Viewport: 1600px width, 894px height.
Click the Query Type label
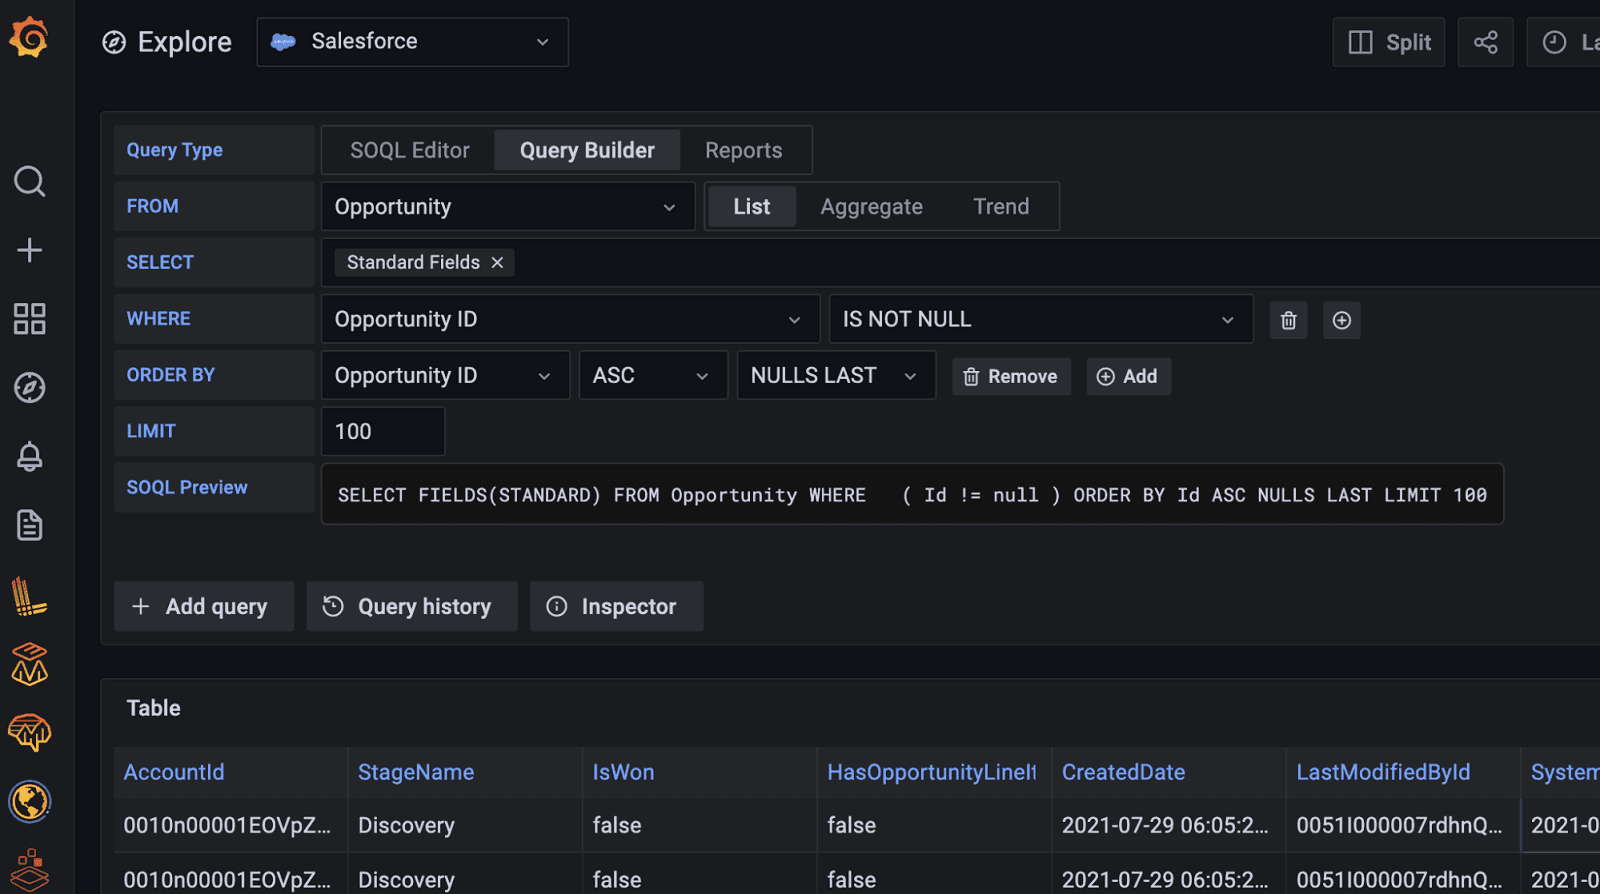click(174, 150)
